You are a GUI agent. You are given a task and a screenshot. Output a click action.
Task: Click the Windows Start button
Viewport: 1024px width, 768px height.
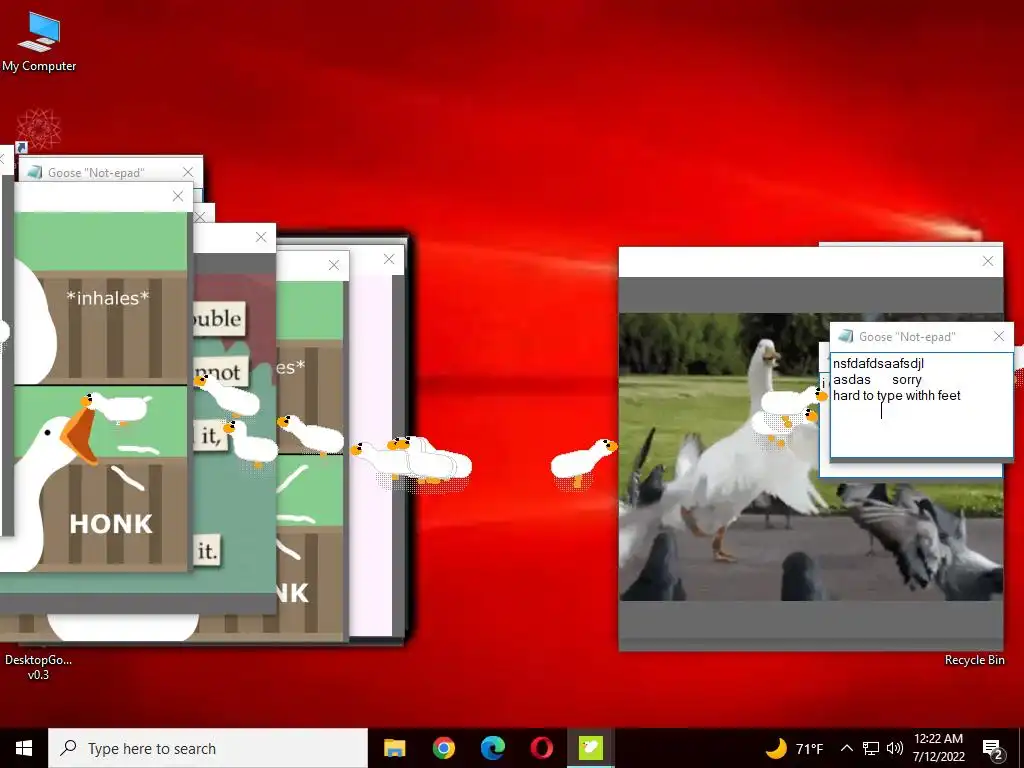tap(24, 748)
